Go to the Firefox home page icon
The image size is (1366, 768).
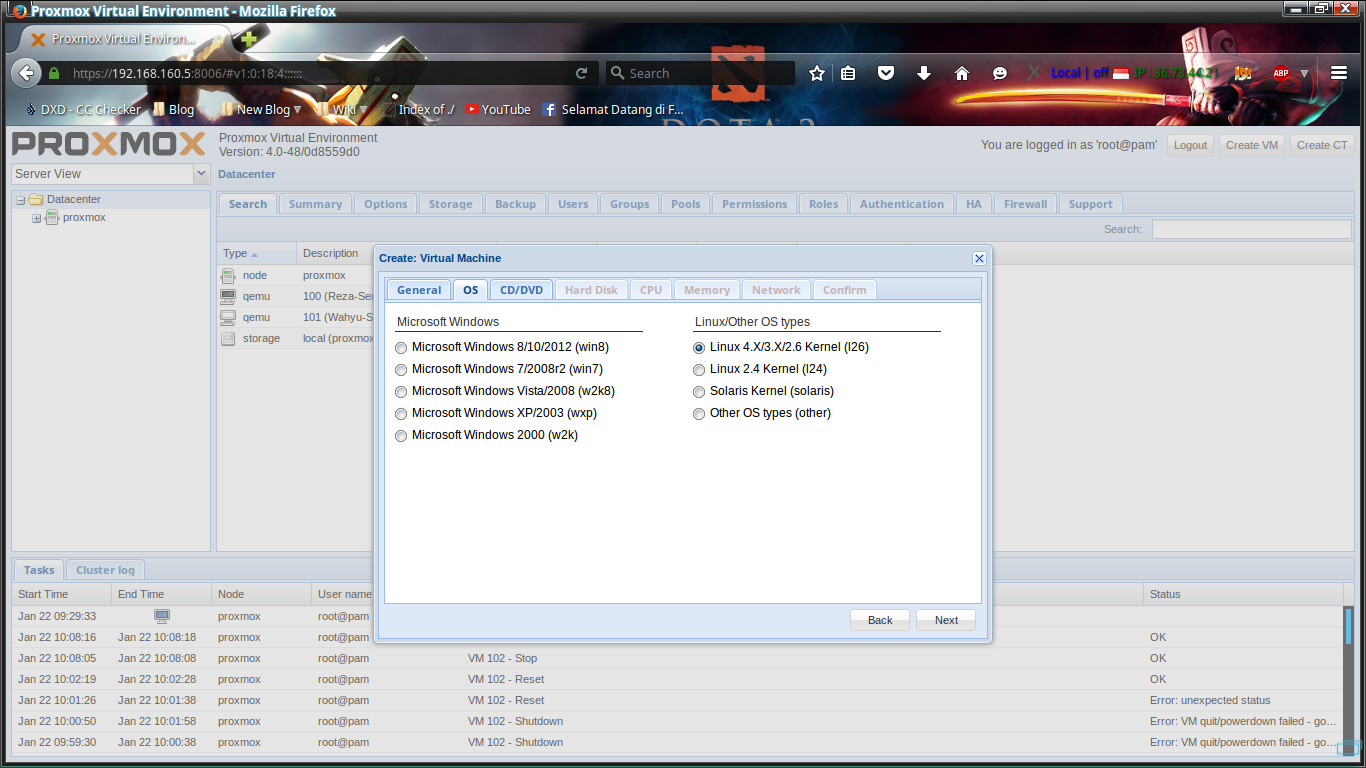[x=962, y=73]
